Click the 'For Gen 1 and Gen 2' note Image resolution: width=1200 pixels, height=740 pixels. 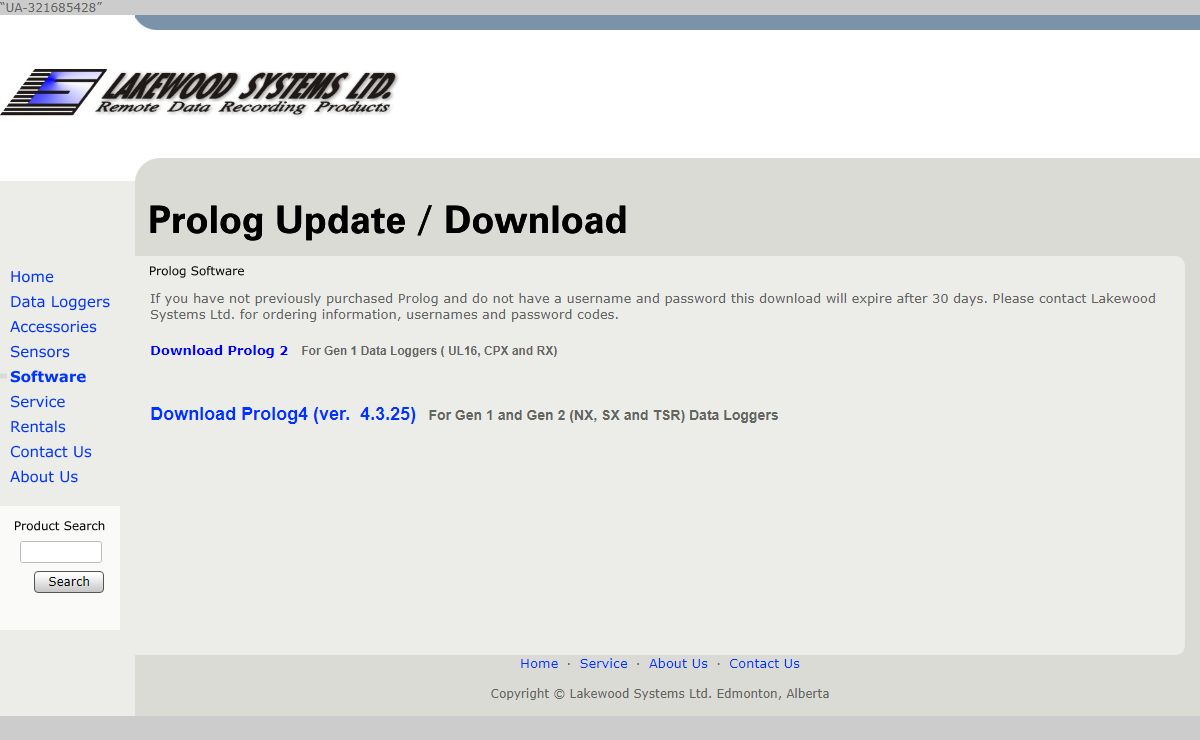point(603,415)
